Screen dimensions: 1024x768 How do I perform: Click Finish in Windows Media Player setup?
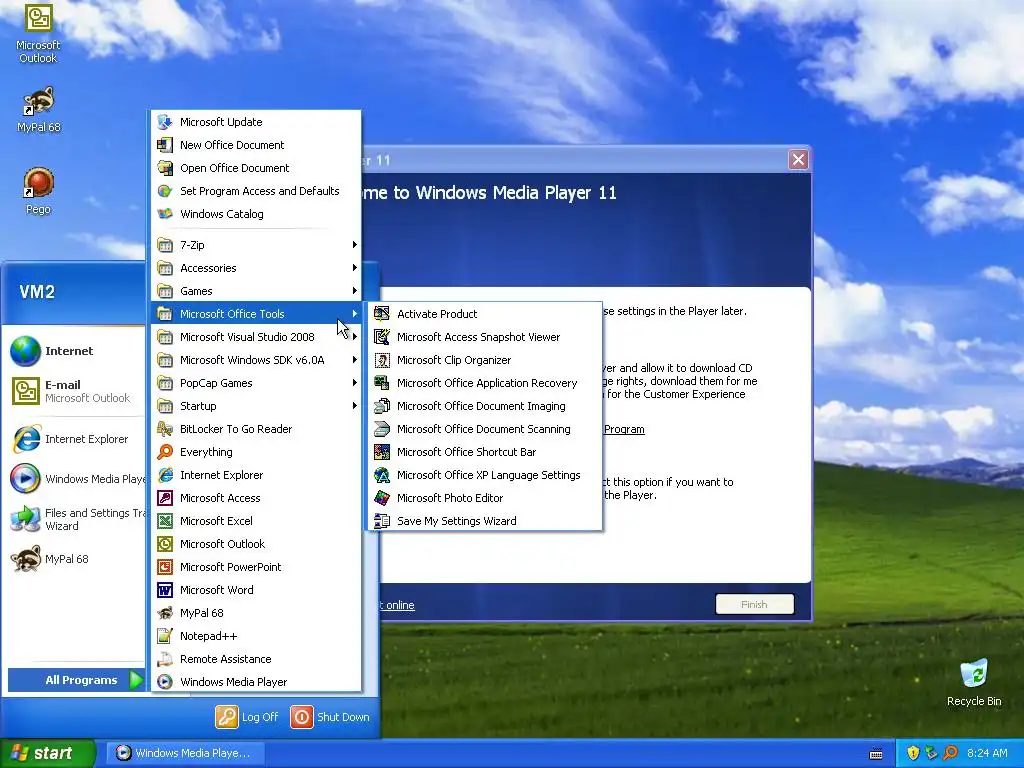pyautogui.click(x=754, y=605)
